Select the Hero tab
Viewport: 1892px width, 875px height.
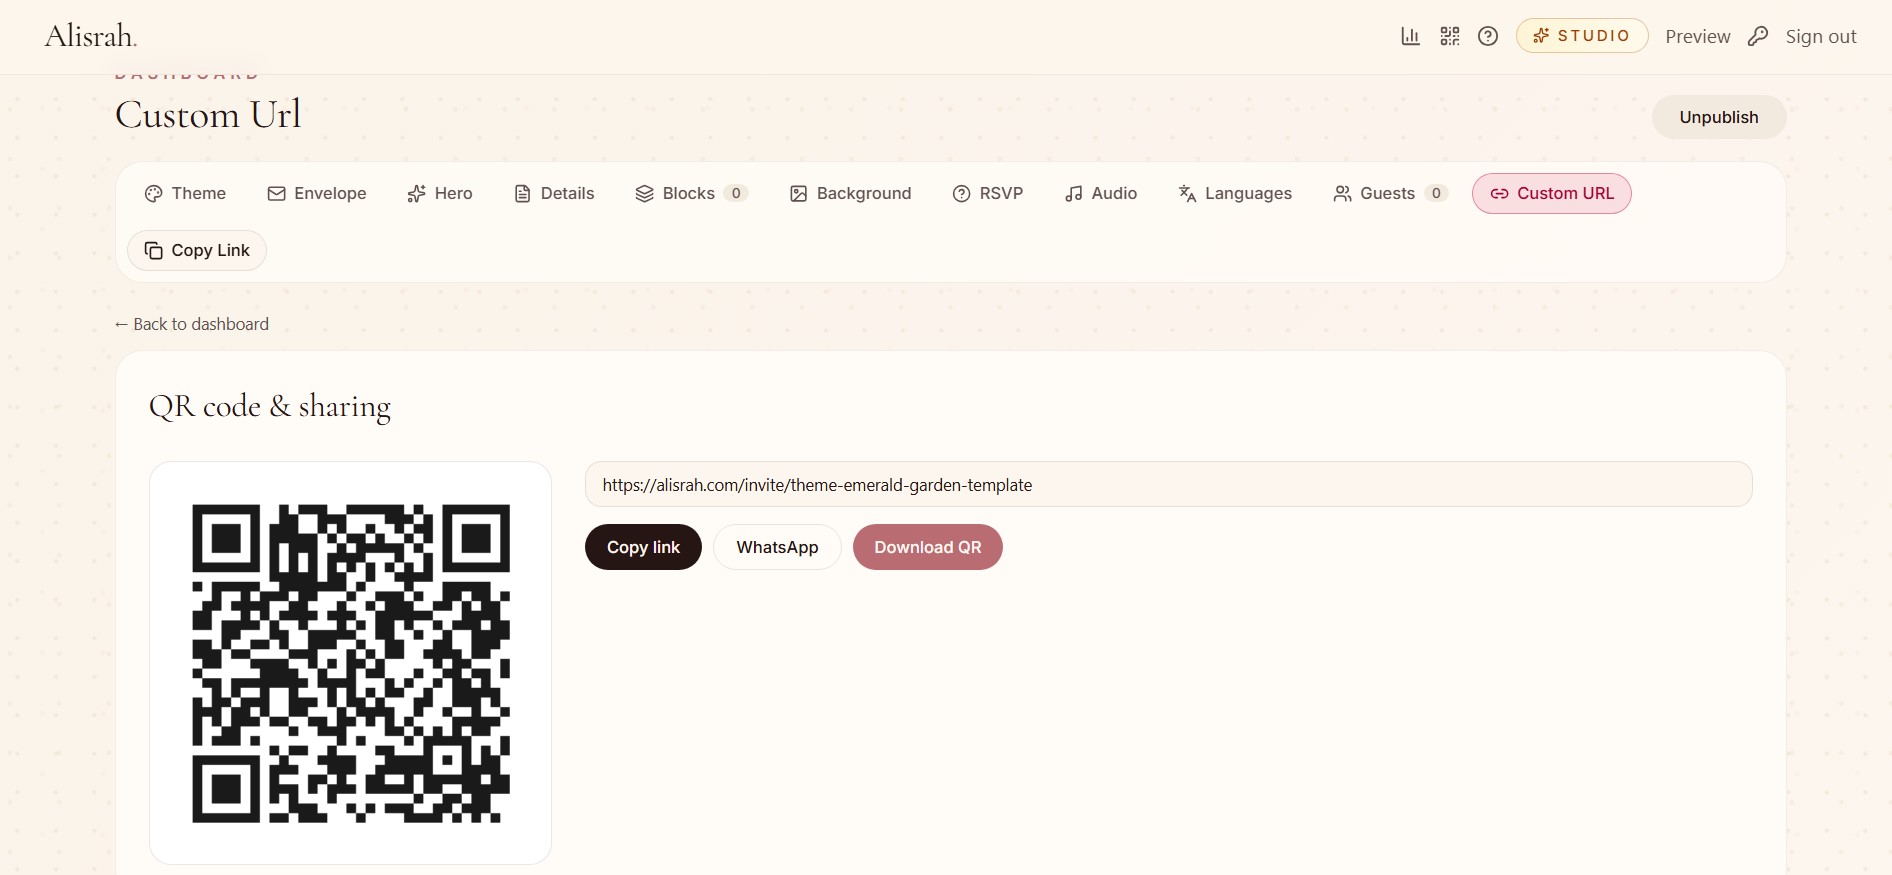point(440,193)
